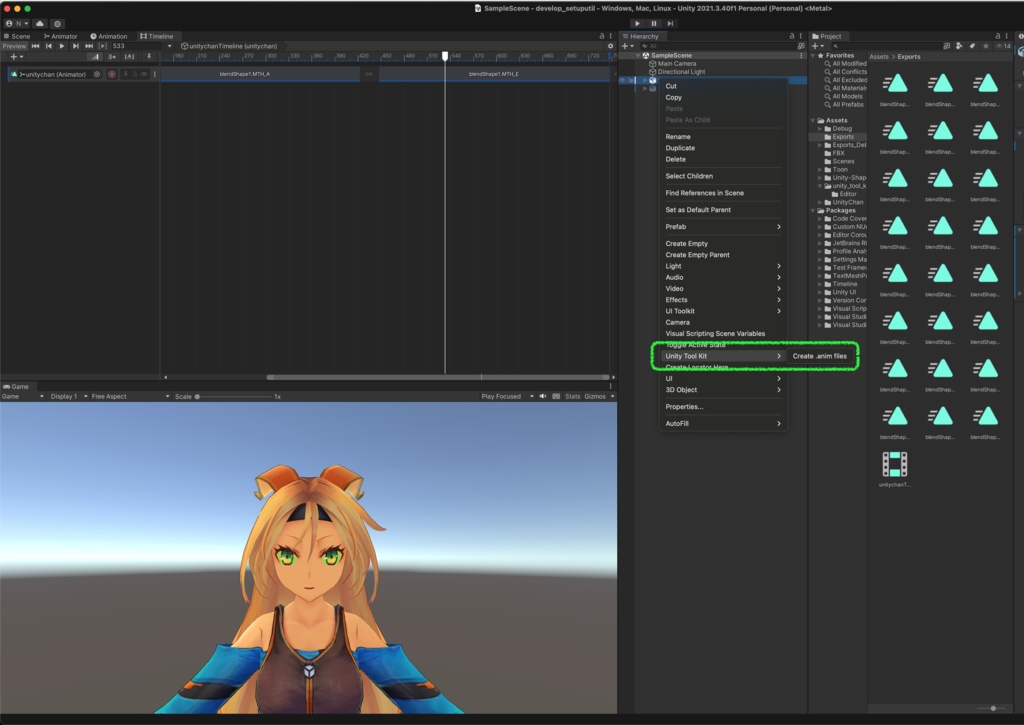Choose Create .anim files from context menu
This screenshot has width=1024, height=725.
822,355
